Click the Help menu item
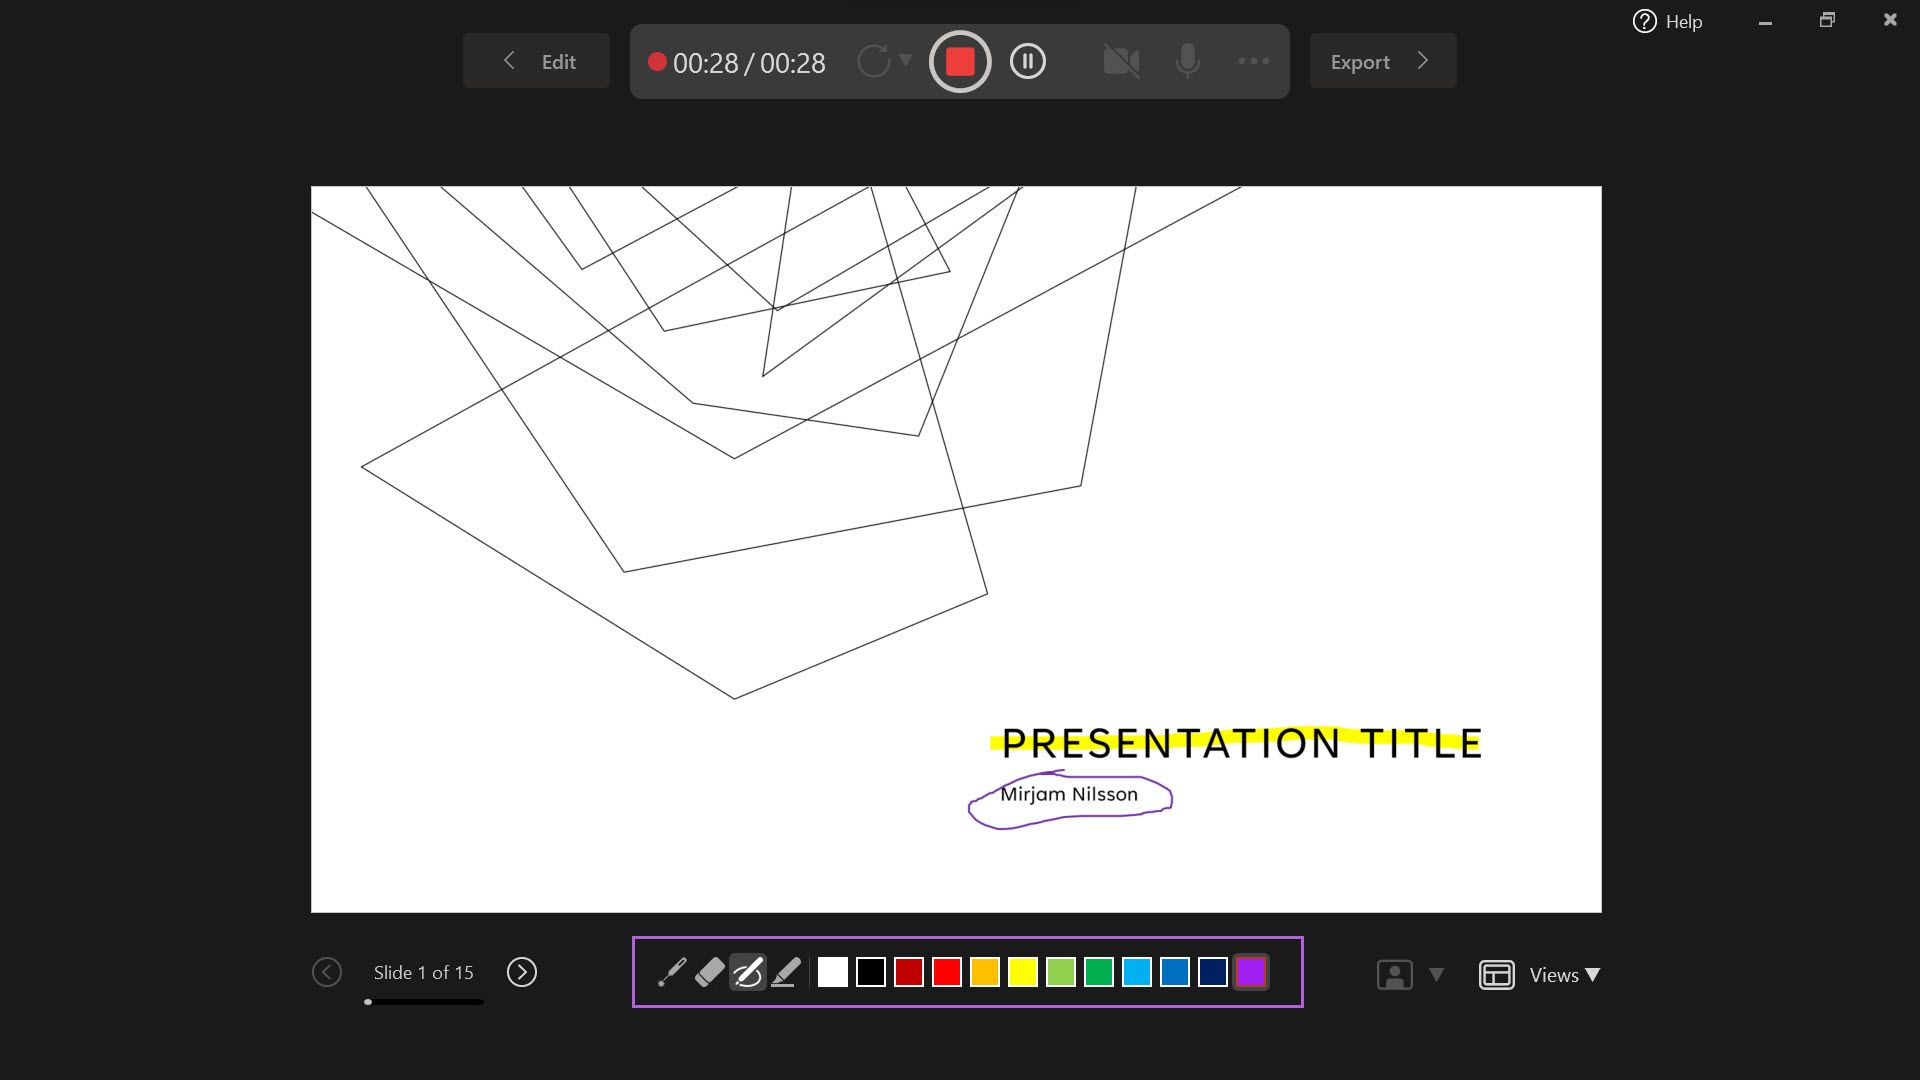The width and height of the screenshot is (1920, 1080). coord(1669,21)
